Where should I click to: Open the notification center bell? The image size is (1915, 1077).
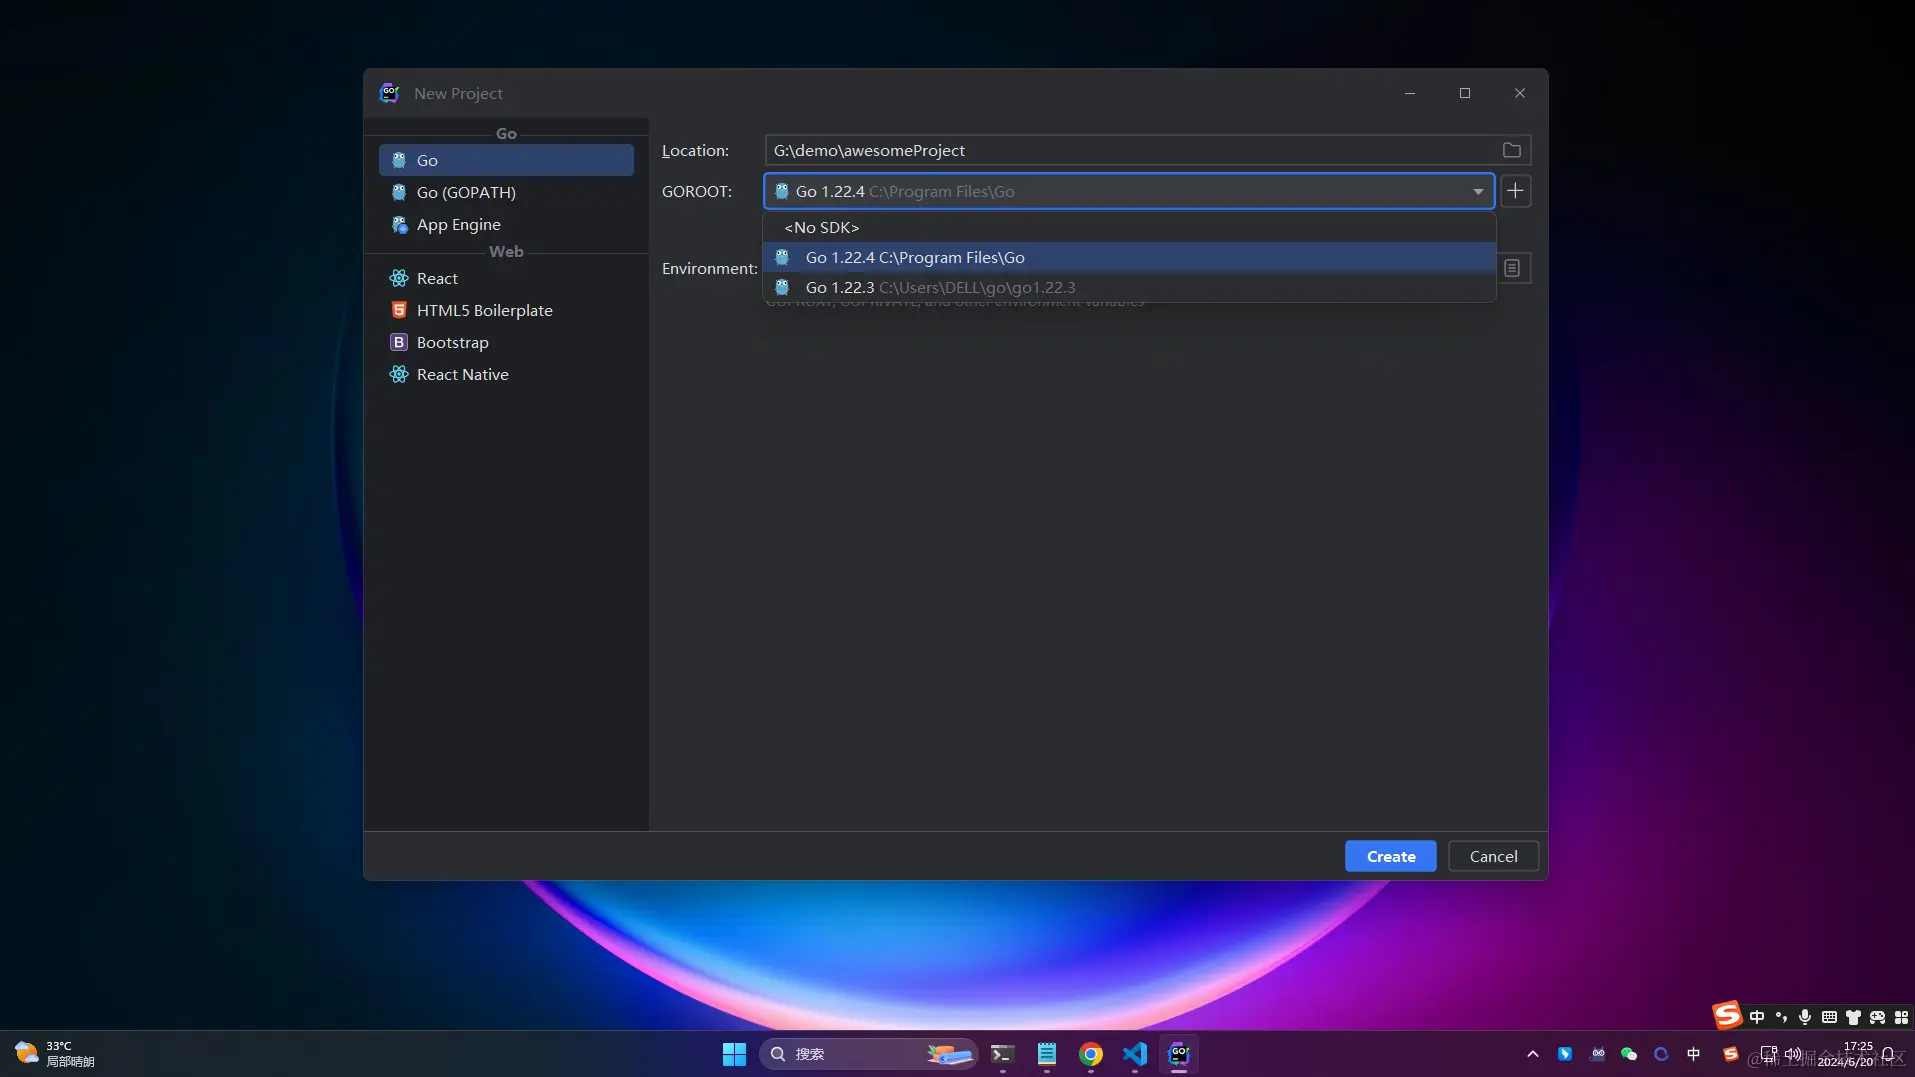tap(1889, 1054)
